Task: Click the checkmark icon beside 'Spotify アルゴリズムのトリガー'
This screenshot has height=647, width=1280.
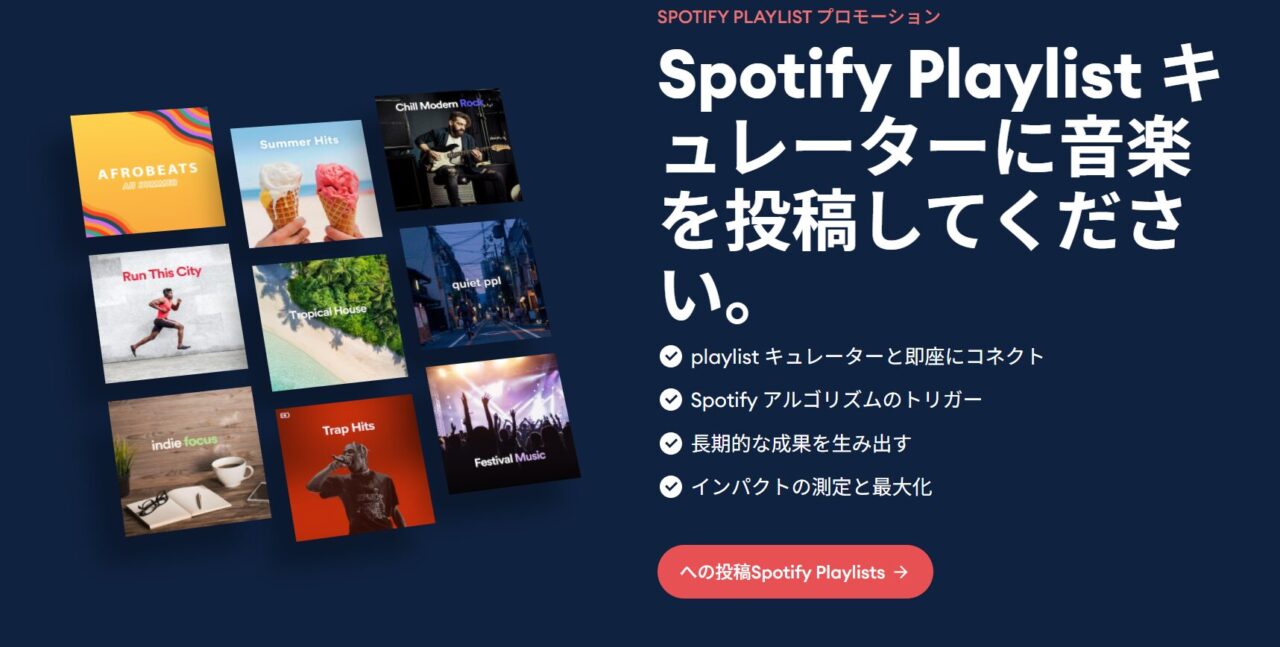Action: coord(670,400)
